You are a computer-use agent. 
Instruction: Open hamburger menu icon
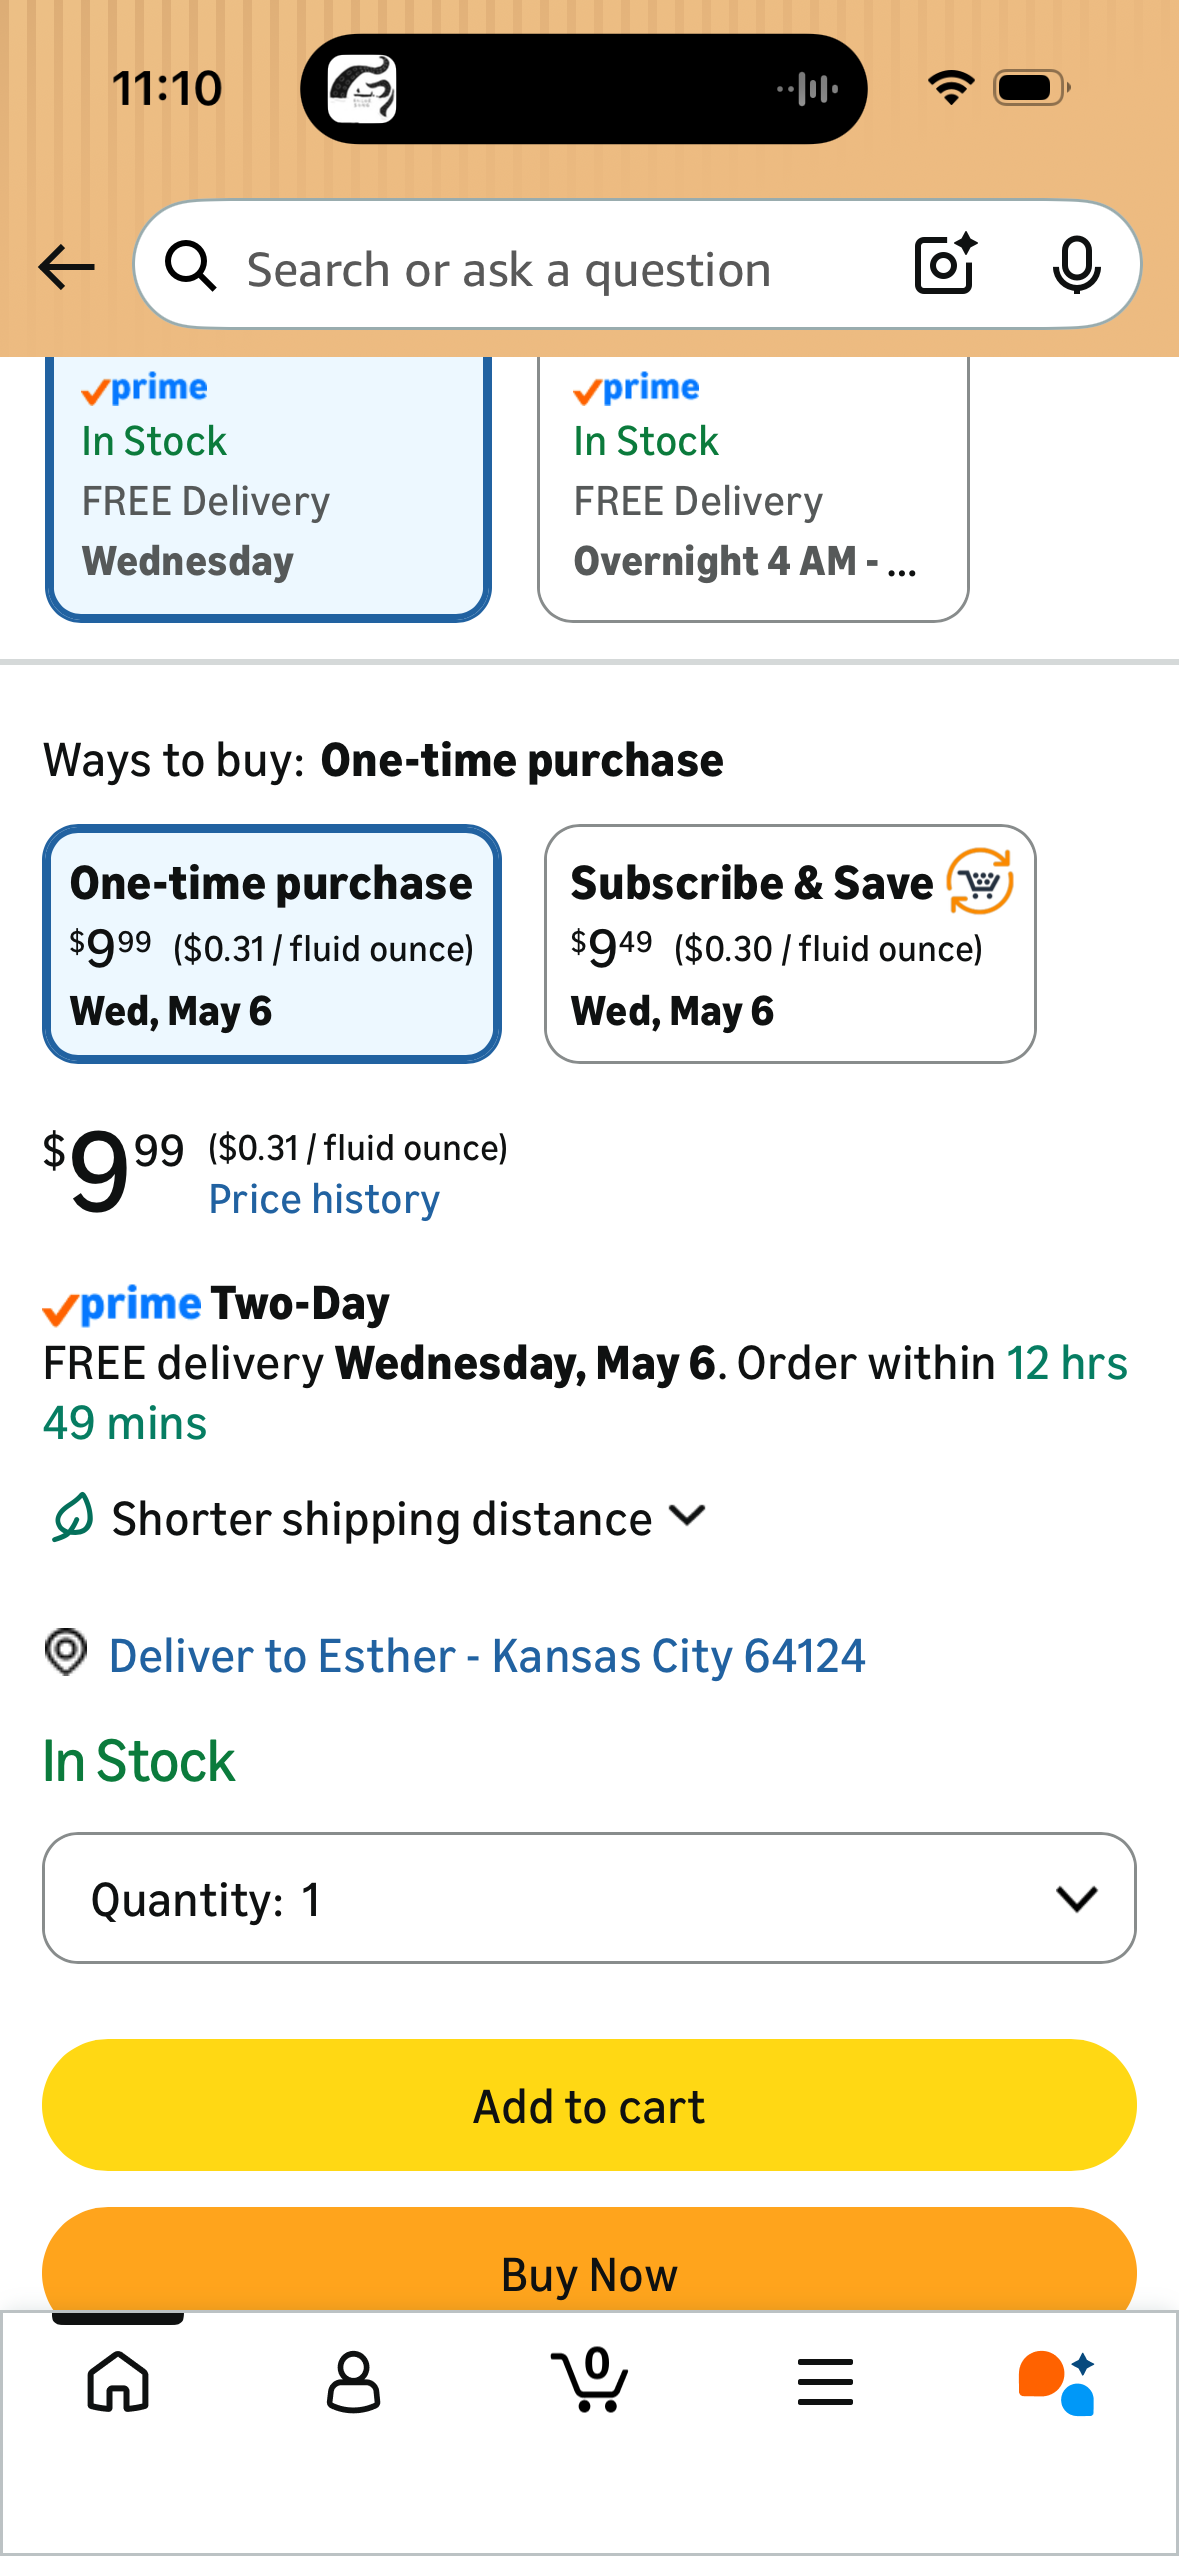click(x=825, y=2381)
